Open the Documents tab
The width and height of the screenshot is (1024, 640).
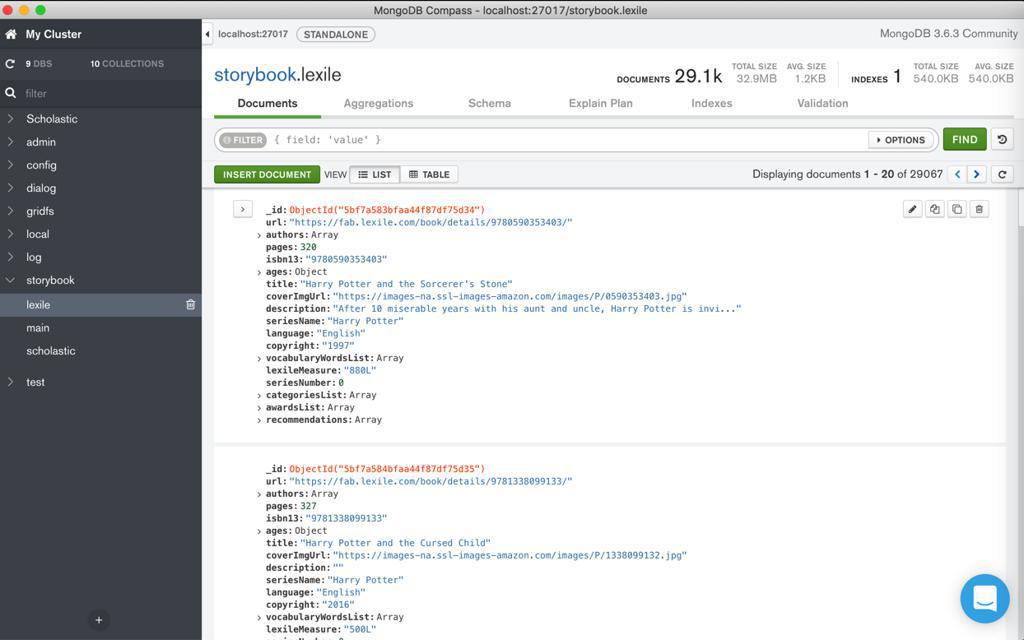[267, 103]
